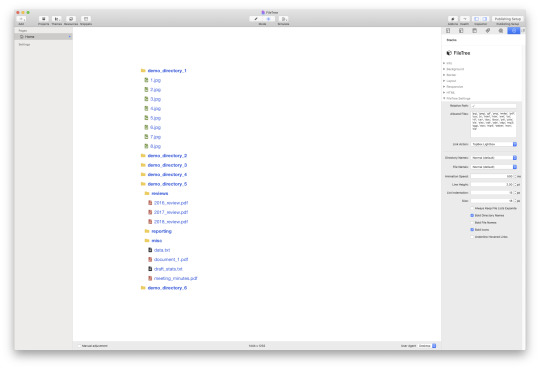The width and height of the screenshot is (540, 369).
Task: Open the Projects toolbar icon
Action: [x=43, y=19]
